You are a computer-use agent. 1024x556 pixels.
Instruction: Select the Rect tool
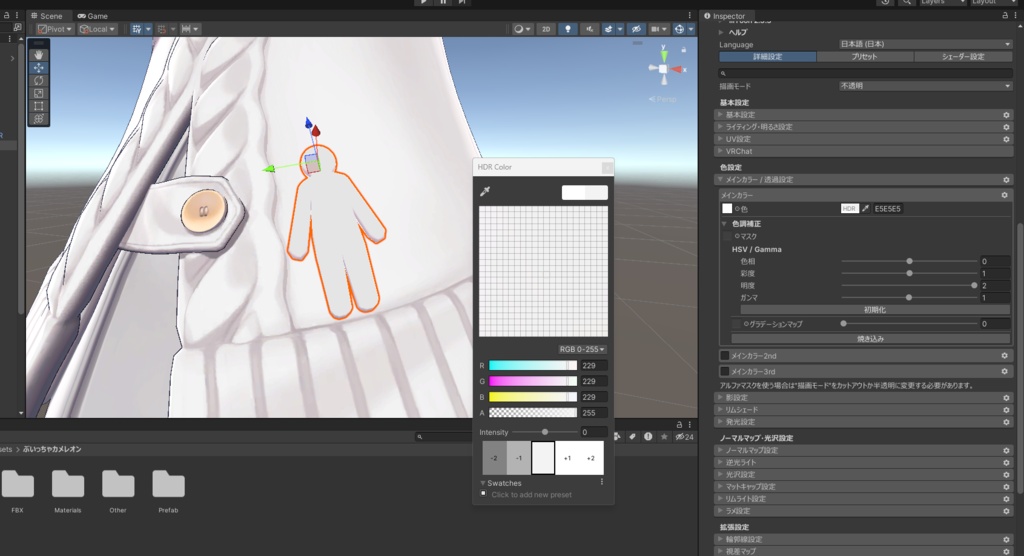click(x=39, y=106)
